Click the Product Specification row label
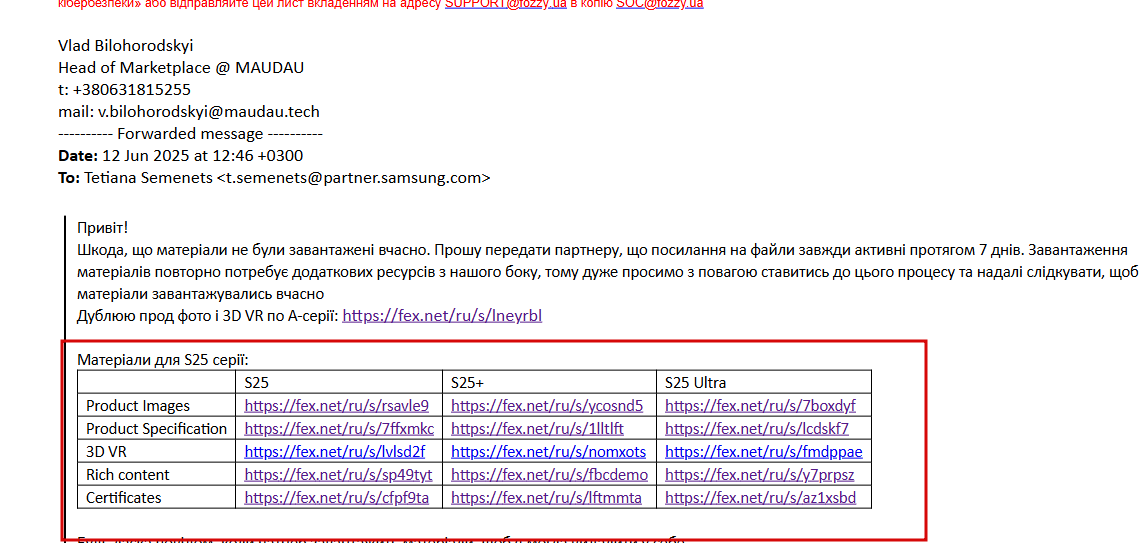 [157, 429]
